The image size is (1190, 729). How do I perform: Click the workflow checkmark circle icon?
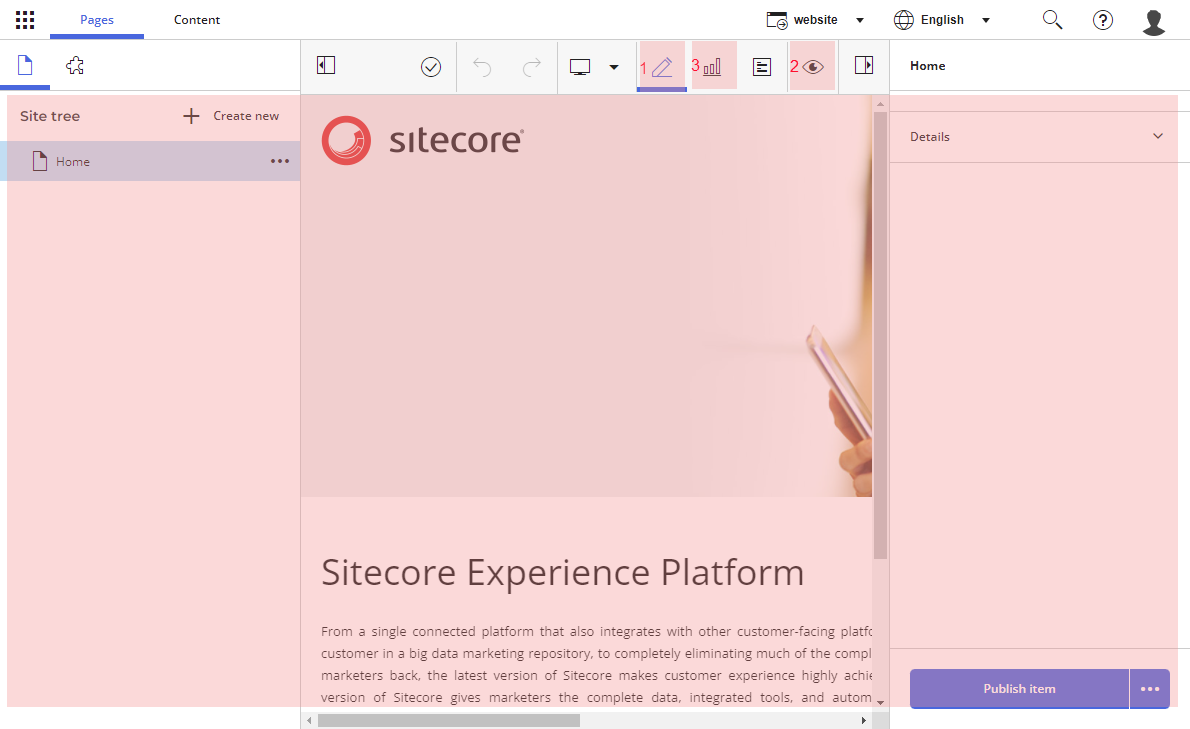point(430,67)
